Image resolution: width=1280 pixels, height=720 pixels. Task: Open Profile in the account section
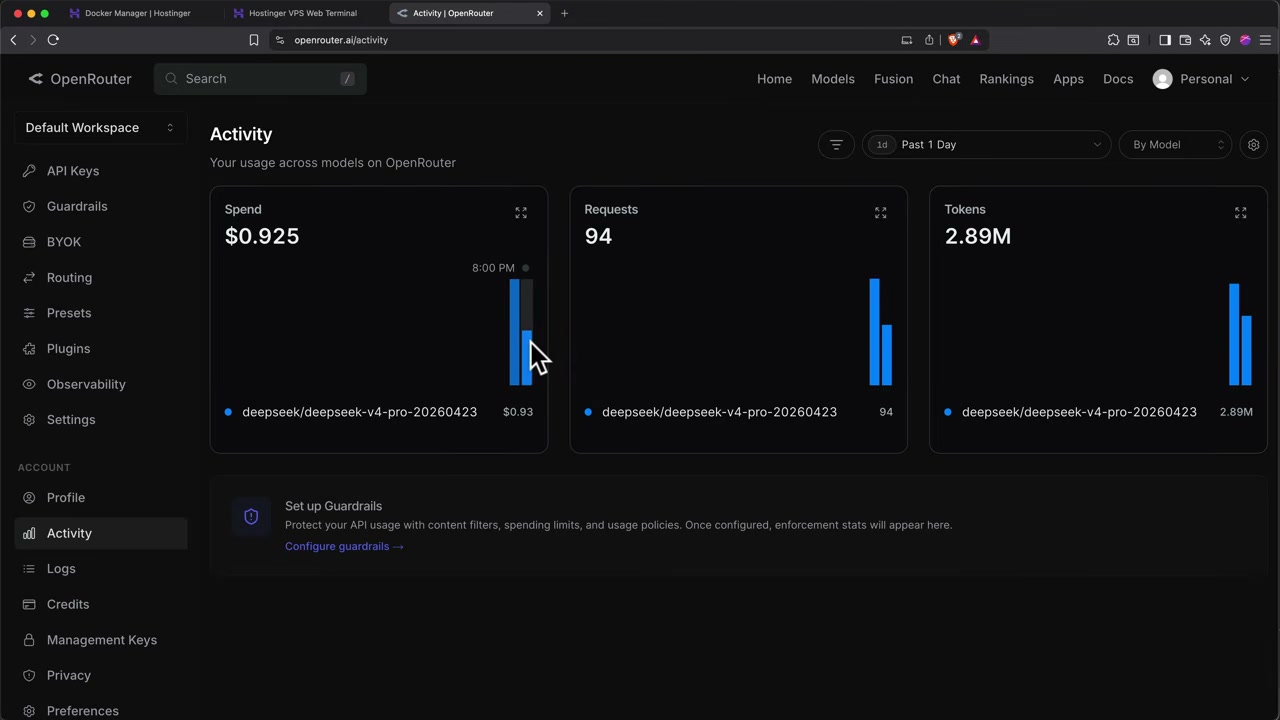click(x=100, y=497)
